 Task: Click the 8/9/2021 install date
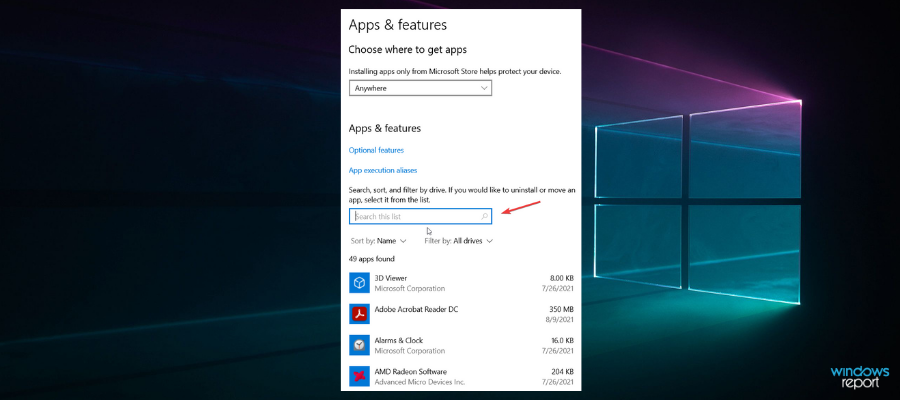pos(561,320)
